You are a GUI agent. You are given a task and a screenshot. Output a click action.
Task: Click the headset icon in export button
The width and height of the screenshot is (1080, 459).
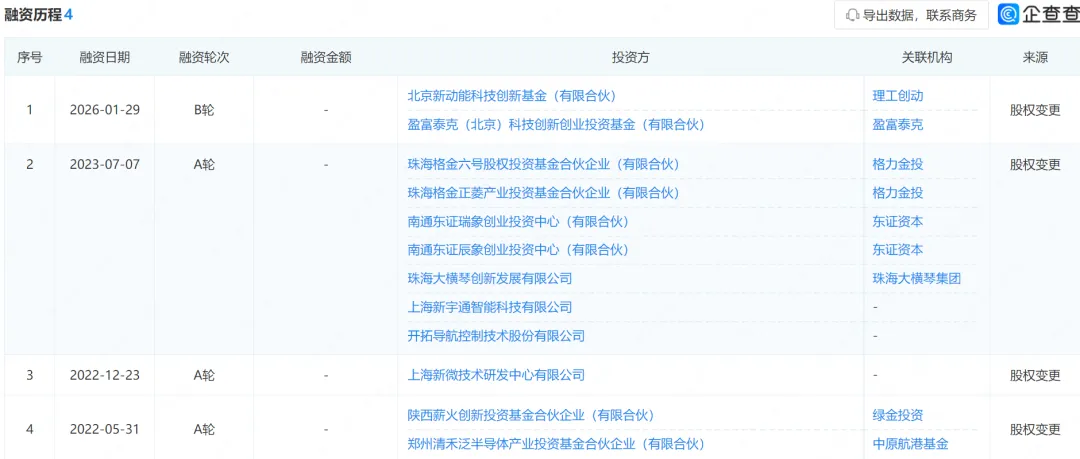pos(853,15)
